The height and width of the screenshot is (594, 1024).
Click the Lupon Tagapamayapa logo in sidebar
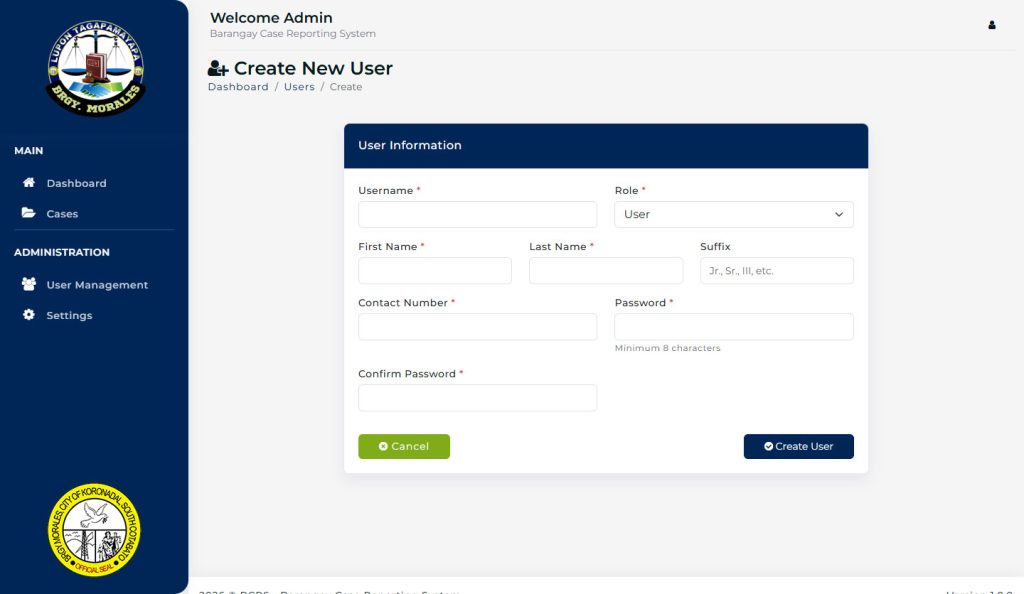pyautogui.click(x=95, y=68)
